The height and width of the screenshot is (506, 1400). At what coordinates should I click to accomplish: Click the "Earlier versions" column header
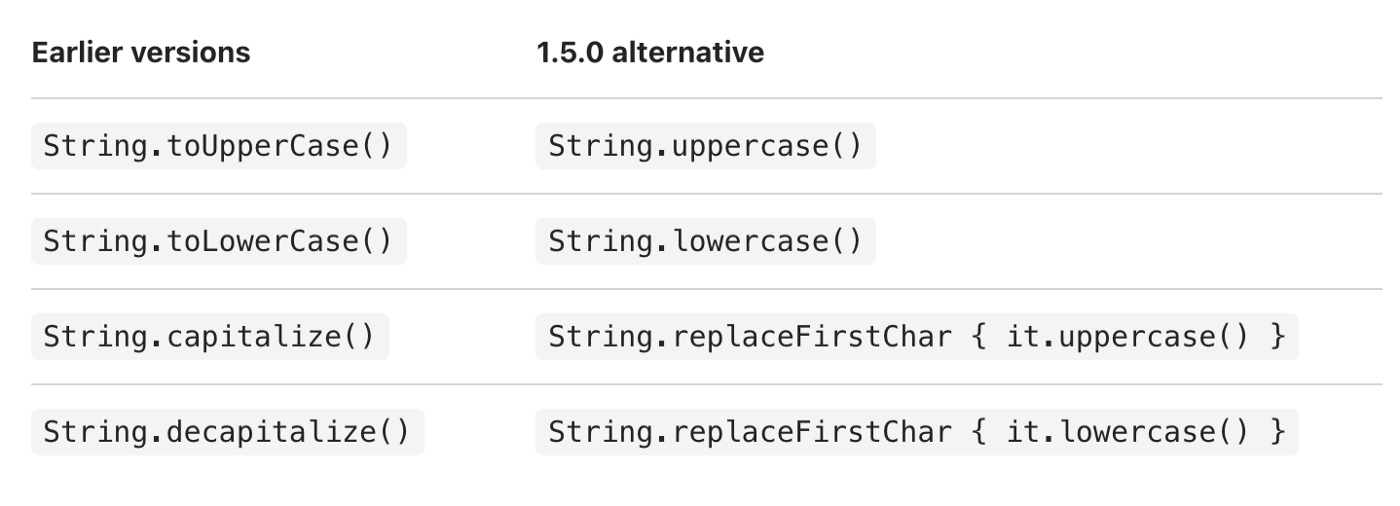(x=141, y=53)
